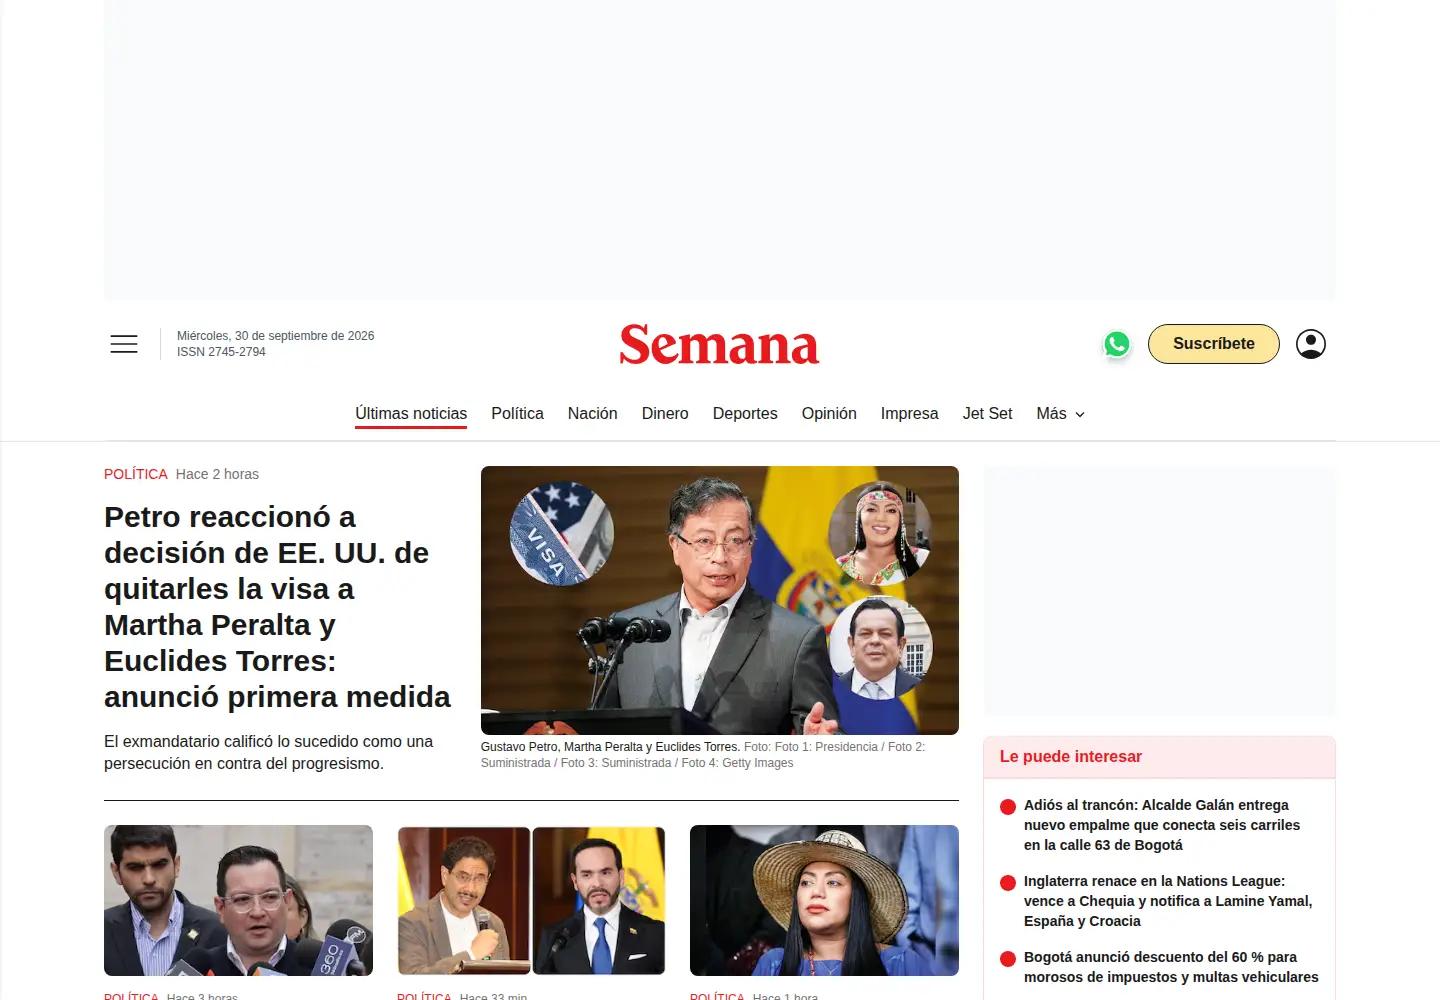Go to the Semana logo homepage

coord(719,344)
